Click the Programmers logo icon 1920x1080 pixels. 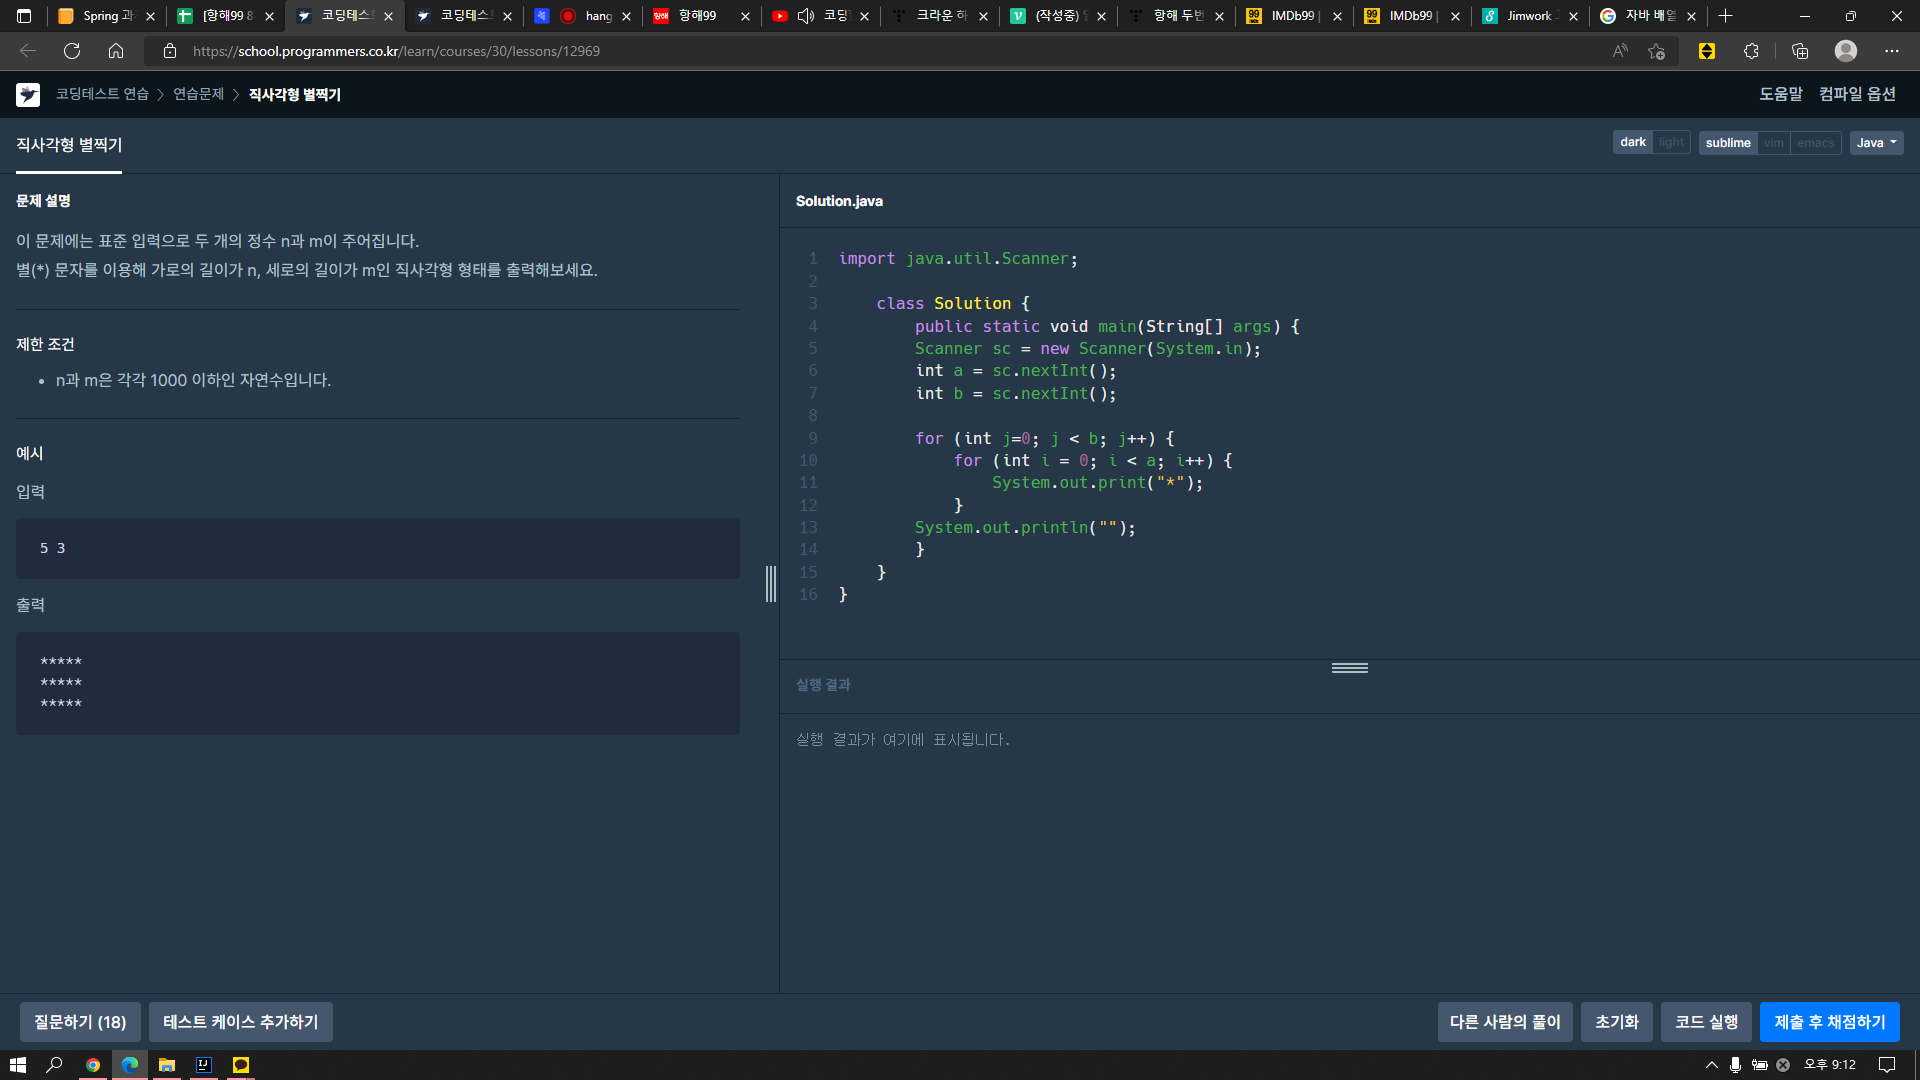(x=28, y=94)
